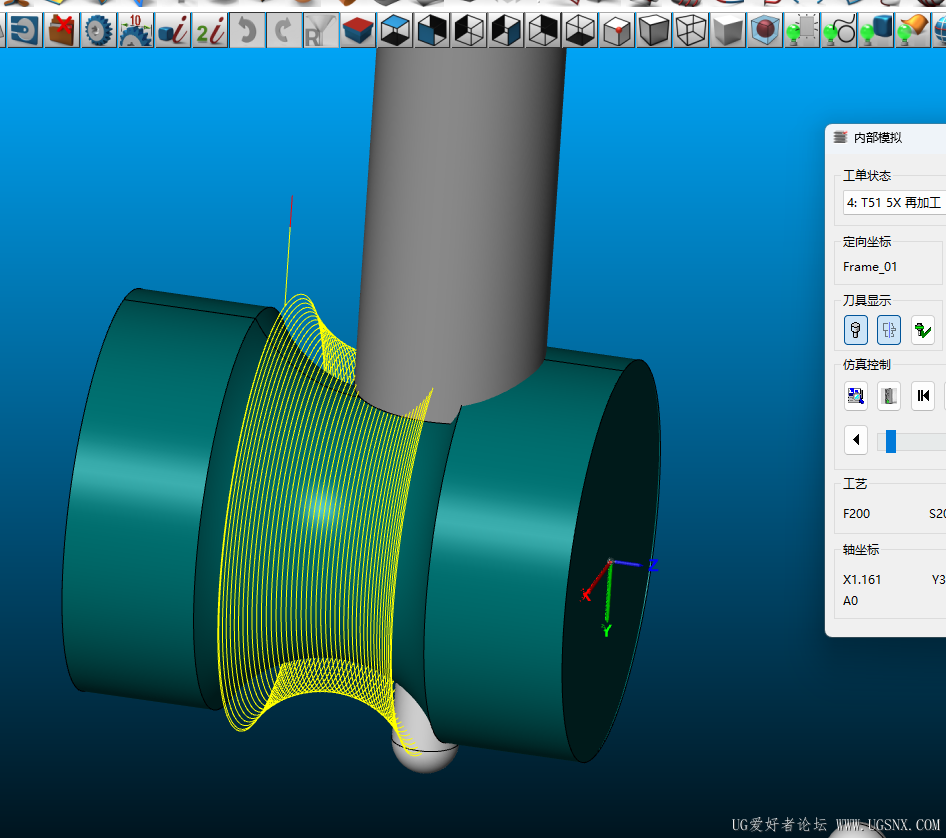Toggle the tool display button

(x=856, y=329)
